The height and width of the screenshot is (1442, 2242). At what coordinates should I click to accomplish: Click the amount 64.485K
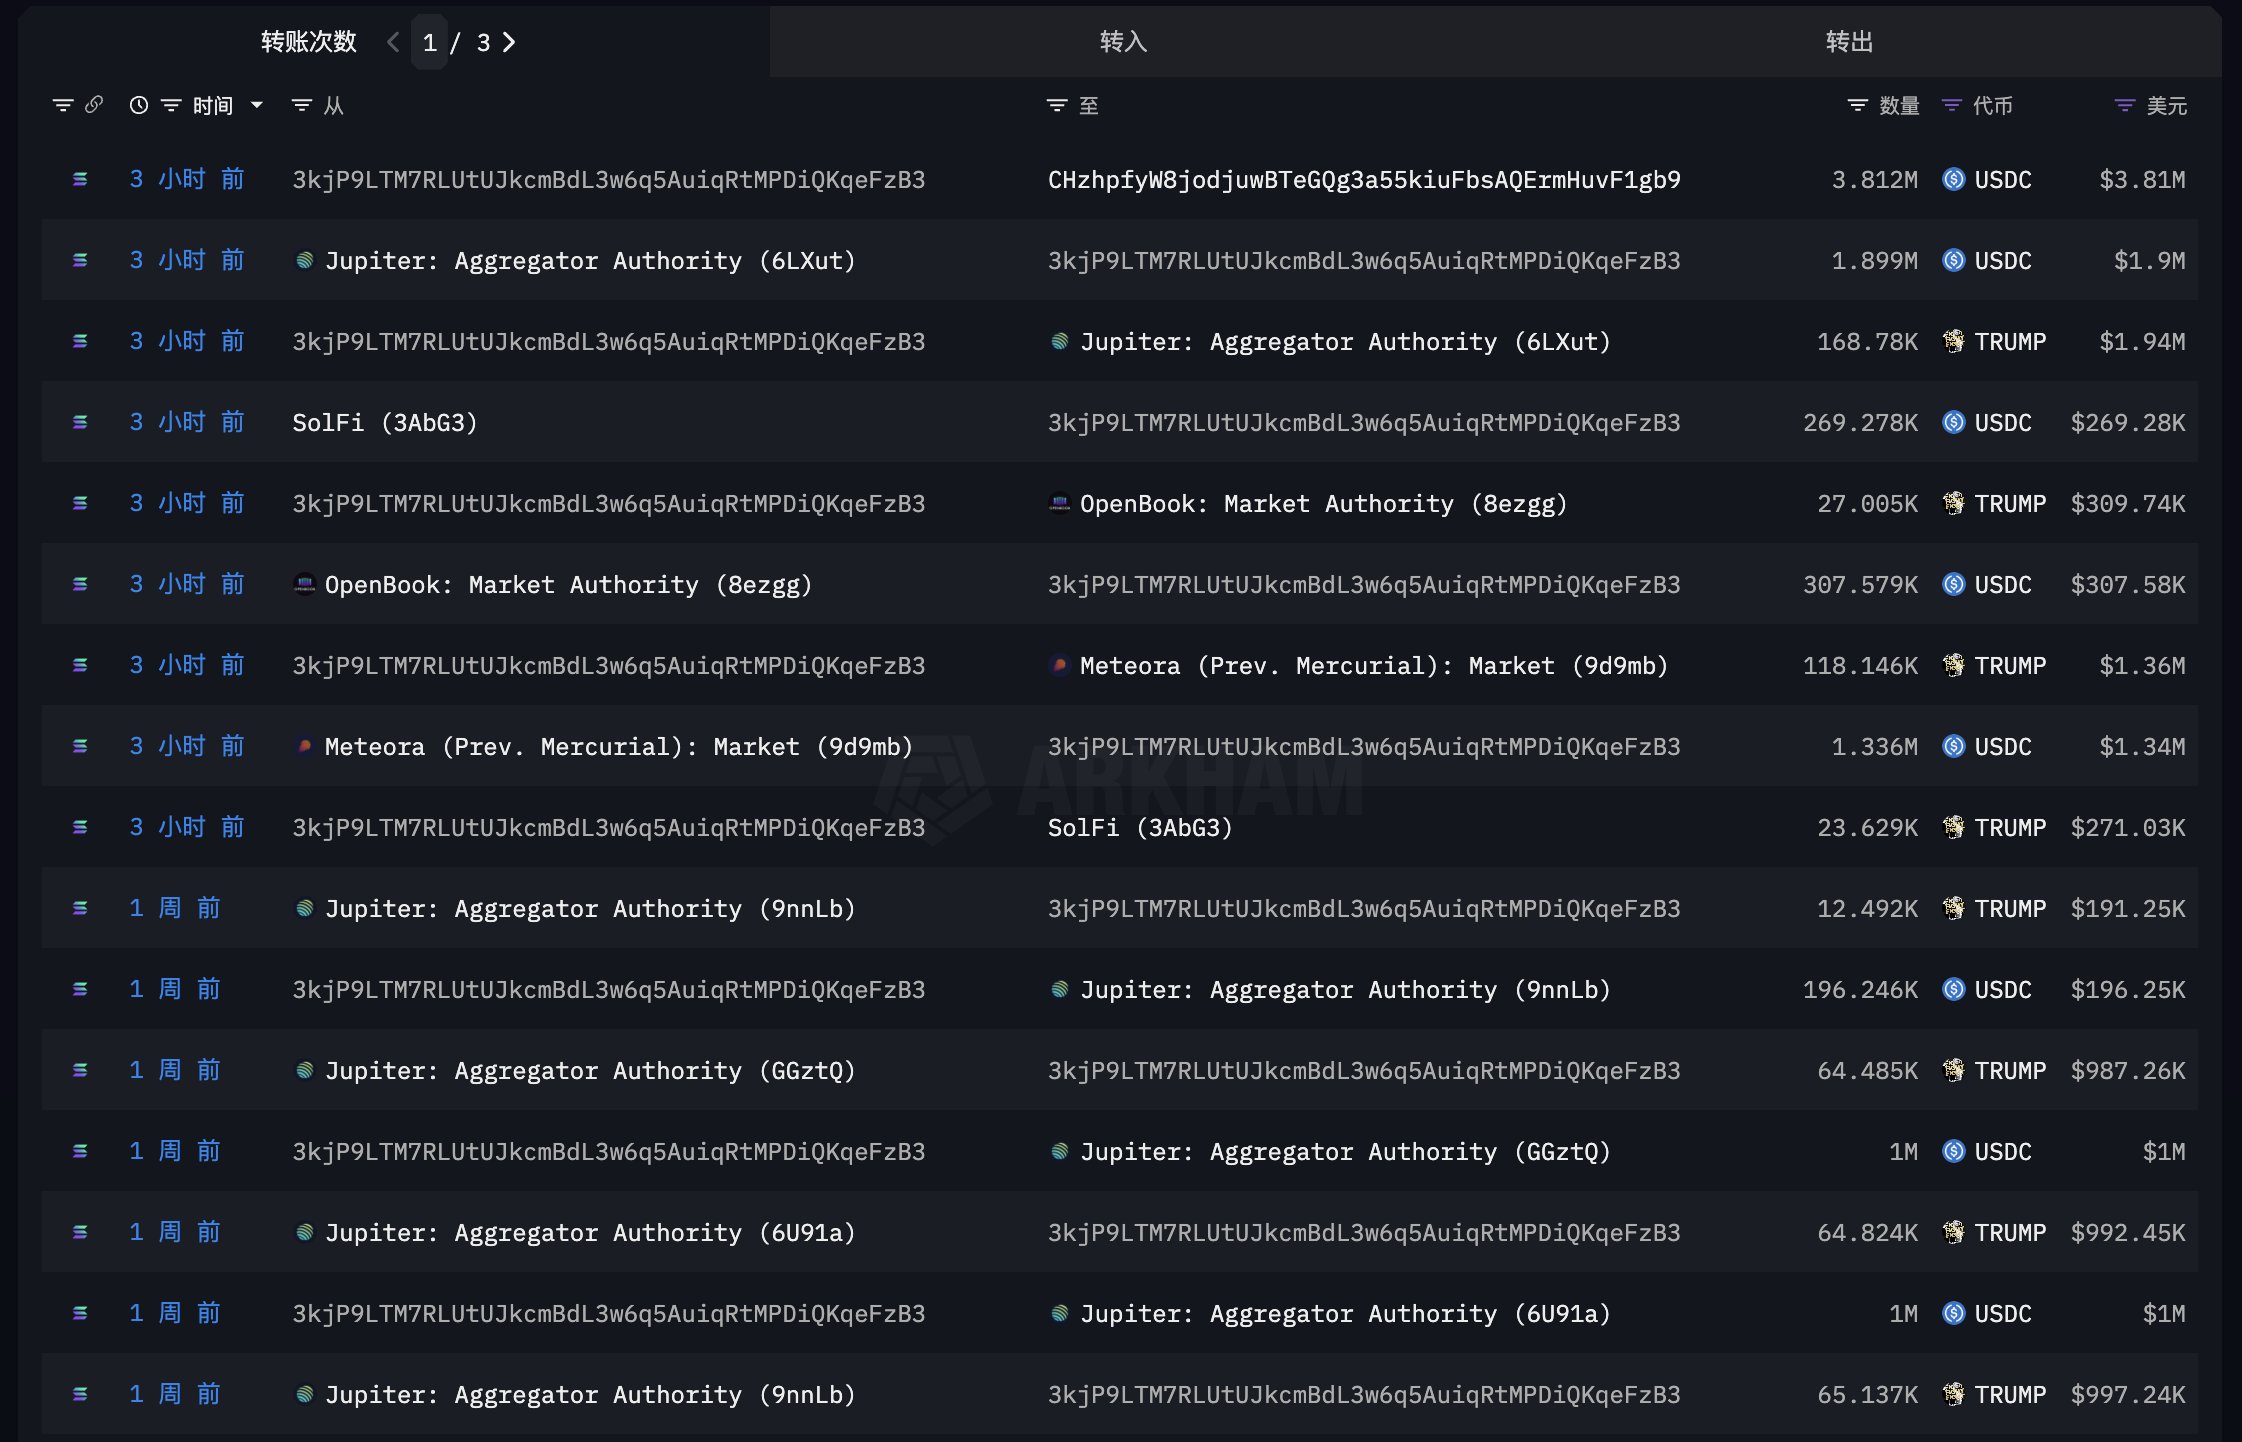pos(1867,1070)
